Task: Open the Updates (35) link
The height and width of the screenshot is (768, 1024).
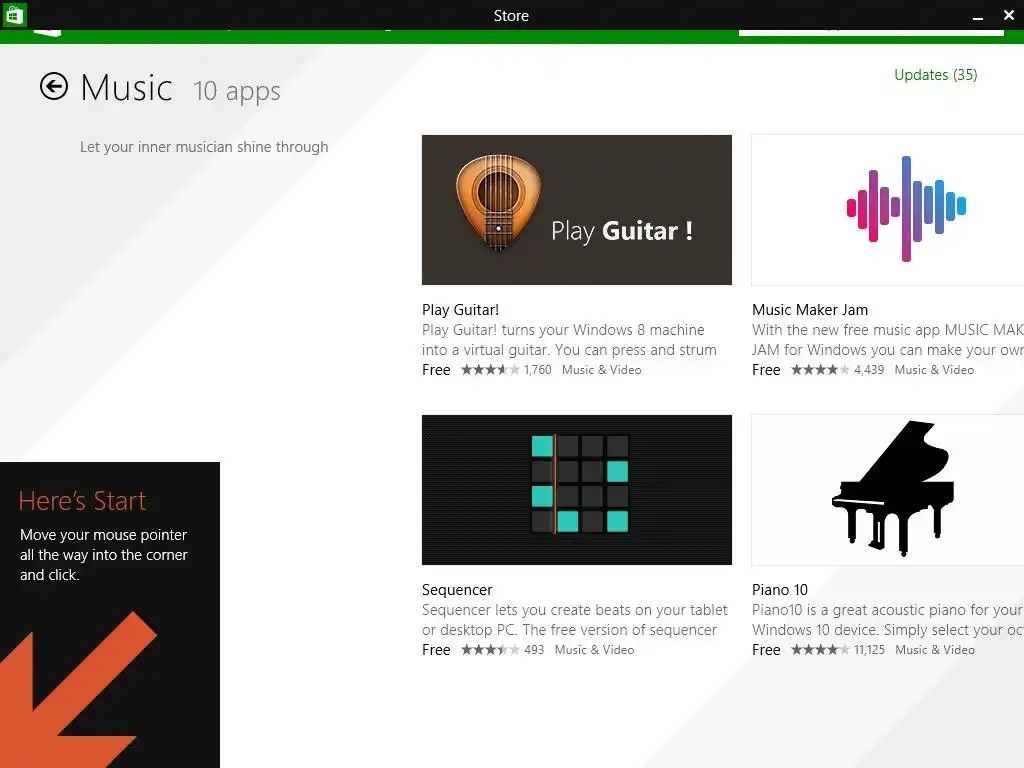Action: click(x=935, y=75)
